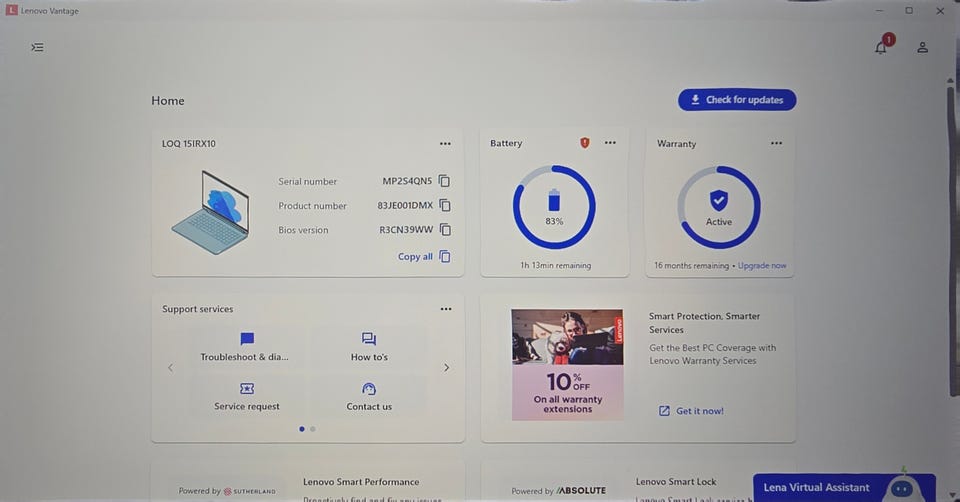Click Smart Protection, Smarter Services title
This screenshot has width=960, height=502.
point(704,323)
